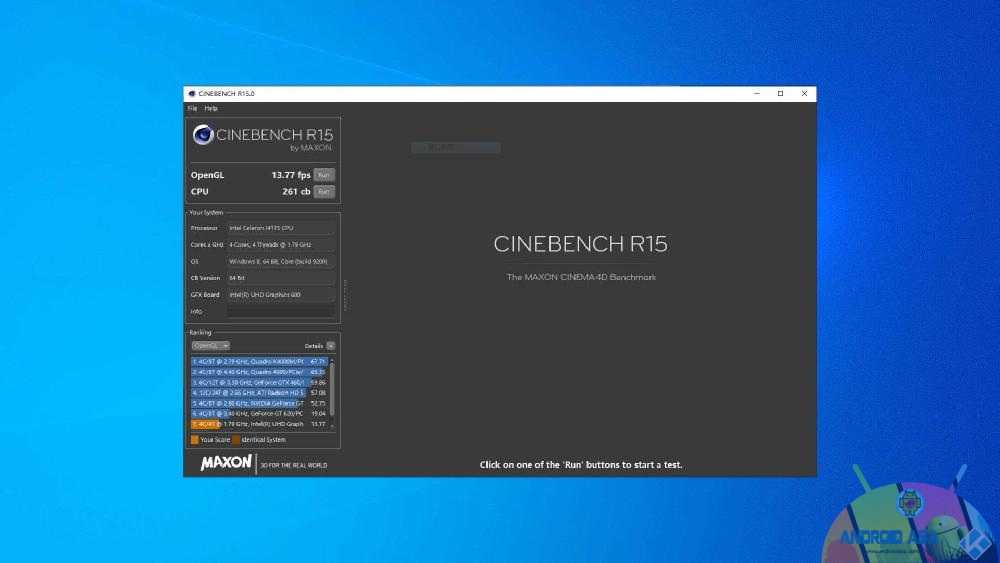The image size is (1000, 563).
Task: Click the ranking list scroll-up arrow
Action: (332, 360)
